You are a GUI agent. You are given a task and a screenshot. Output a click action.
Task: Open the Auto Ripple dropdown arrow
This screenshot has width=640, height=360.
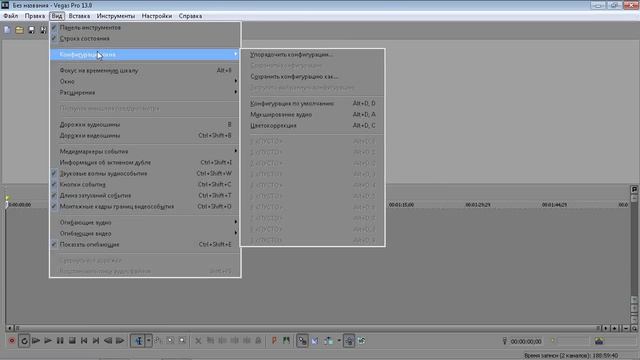pyautogui.click(x=339, y=341)
